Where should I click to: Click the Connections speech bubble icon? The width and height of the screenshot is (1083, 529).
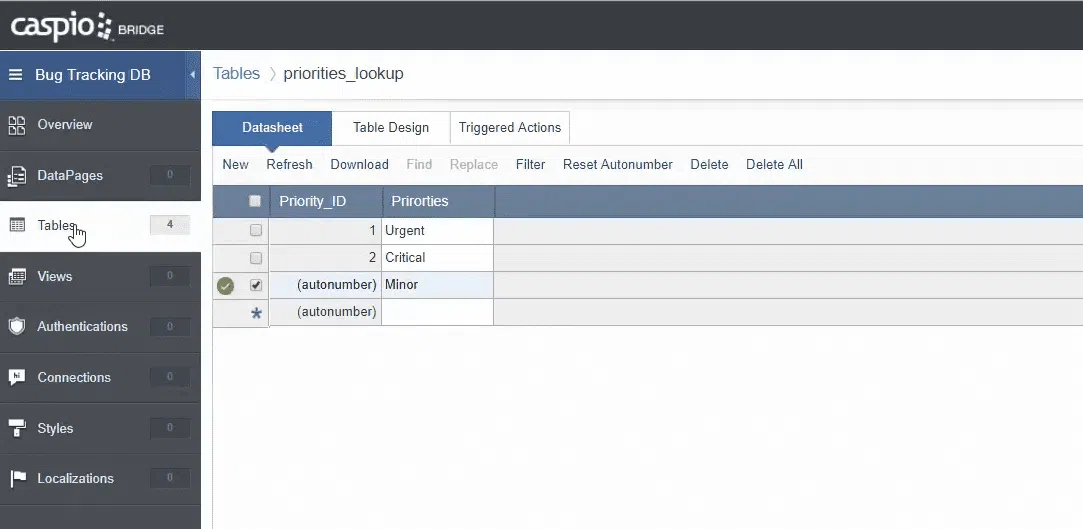tap(17, 378)
